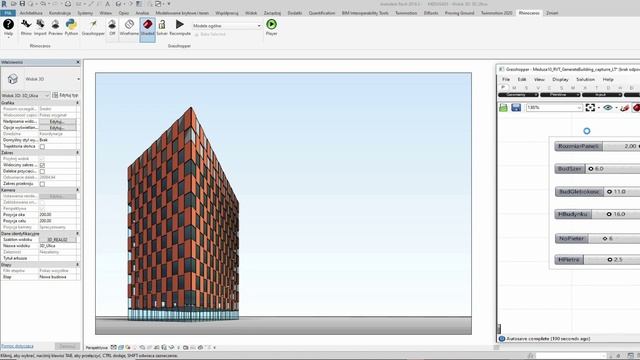
Task: Toggle Widoczny zakres checkbox
Action: 42,165
